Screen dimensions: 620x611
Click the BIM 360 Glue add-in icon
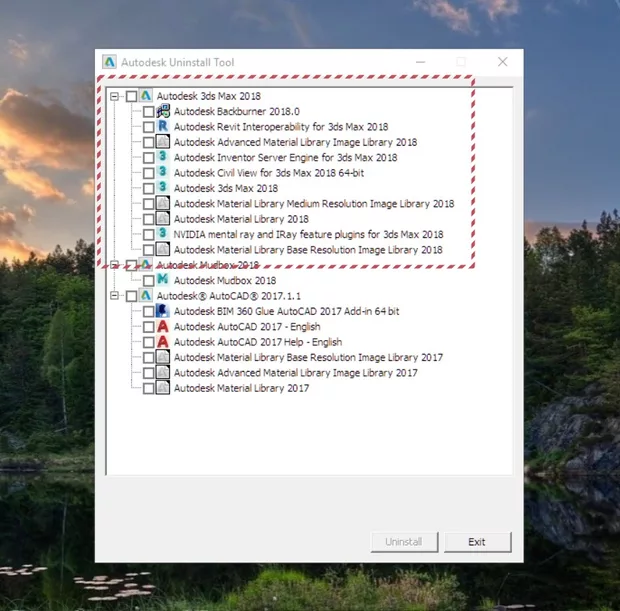click(163, 311)
